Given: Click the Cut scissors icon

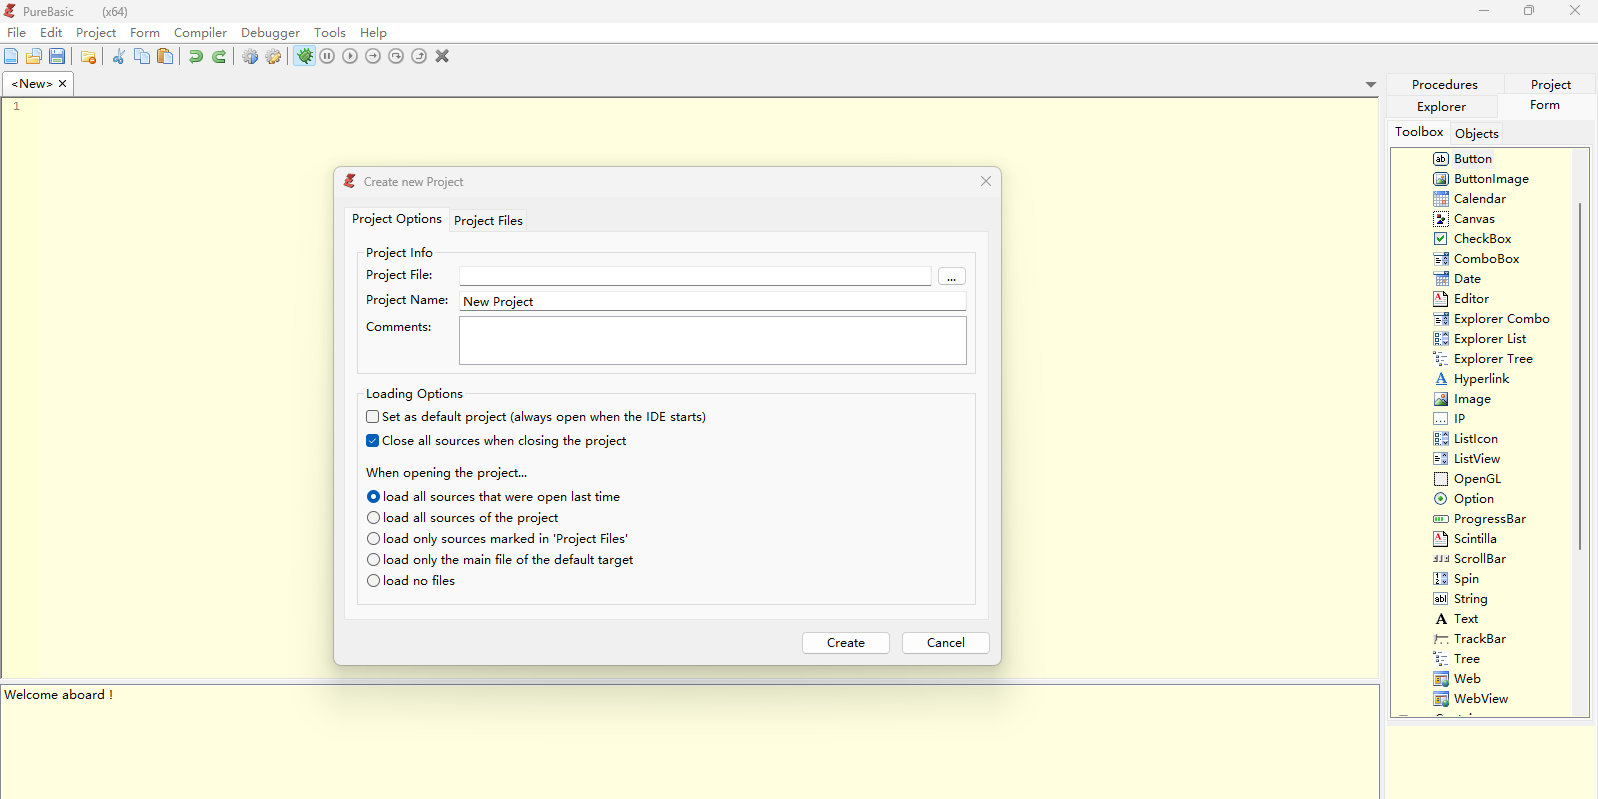Looking at the screenshot, I should (x=118, y=57).
